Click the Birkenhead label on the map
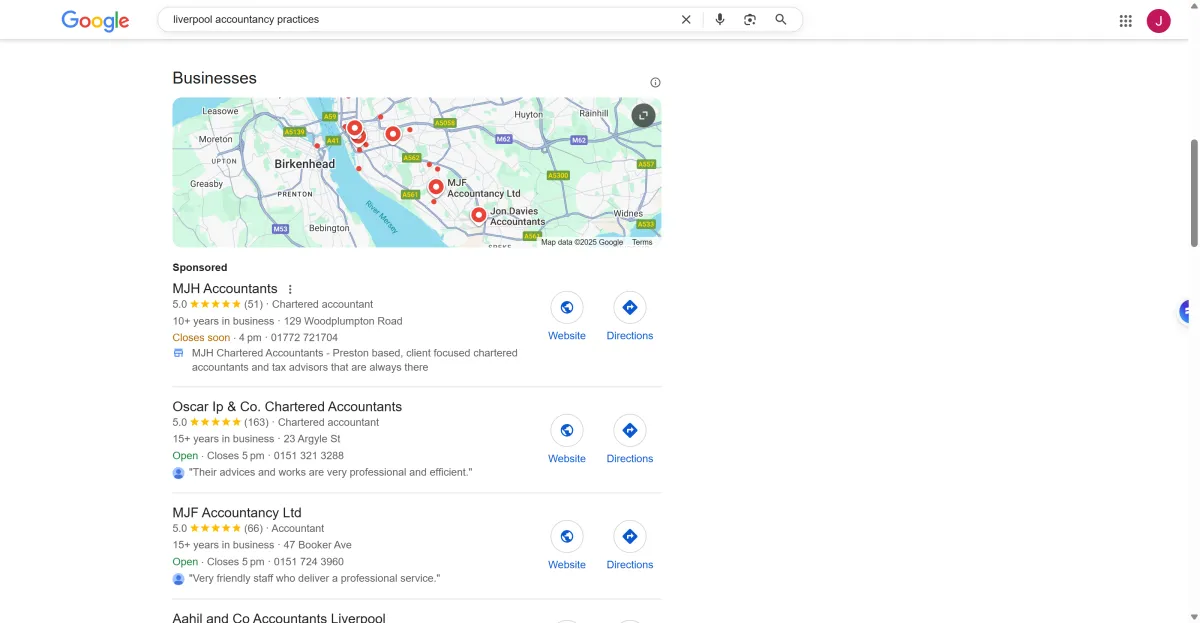Viewport: 1200px width, 623px height. [305, 164]
